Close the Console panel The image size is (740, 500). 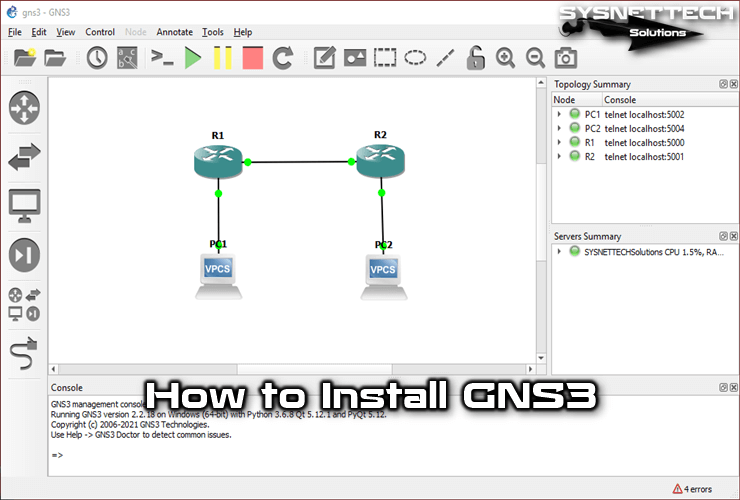click(733, 387)
